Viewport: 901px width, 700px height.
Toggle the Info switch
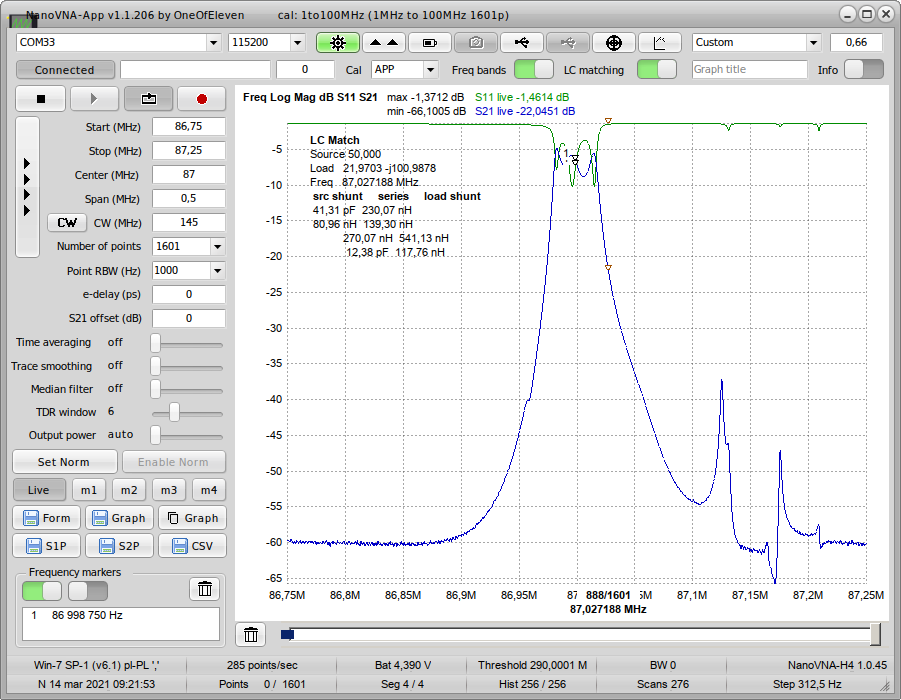pos(863,70)
